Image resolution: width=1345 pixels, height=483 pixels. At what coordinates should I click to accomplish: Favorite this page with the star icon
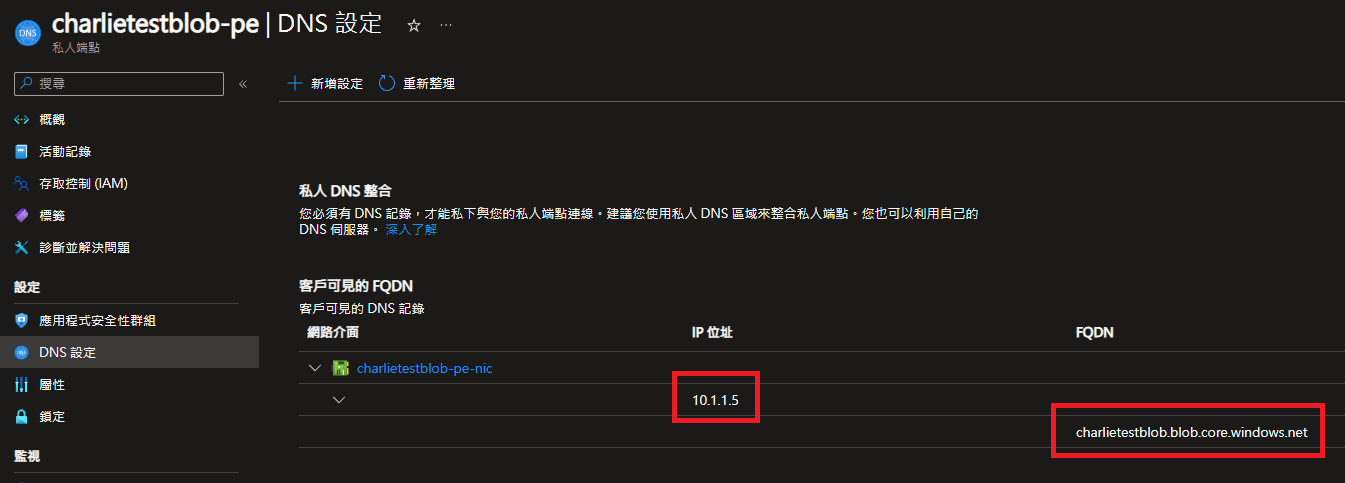coord(413,26)
